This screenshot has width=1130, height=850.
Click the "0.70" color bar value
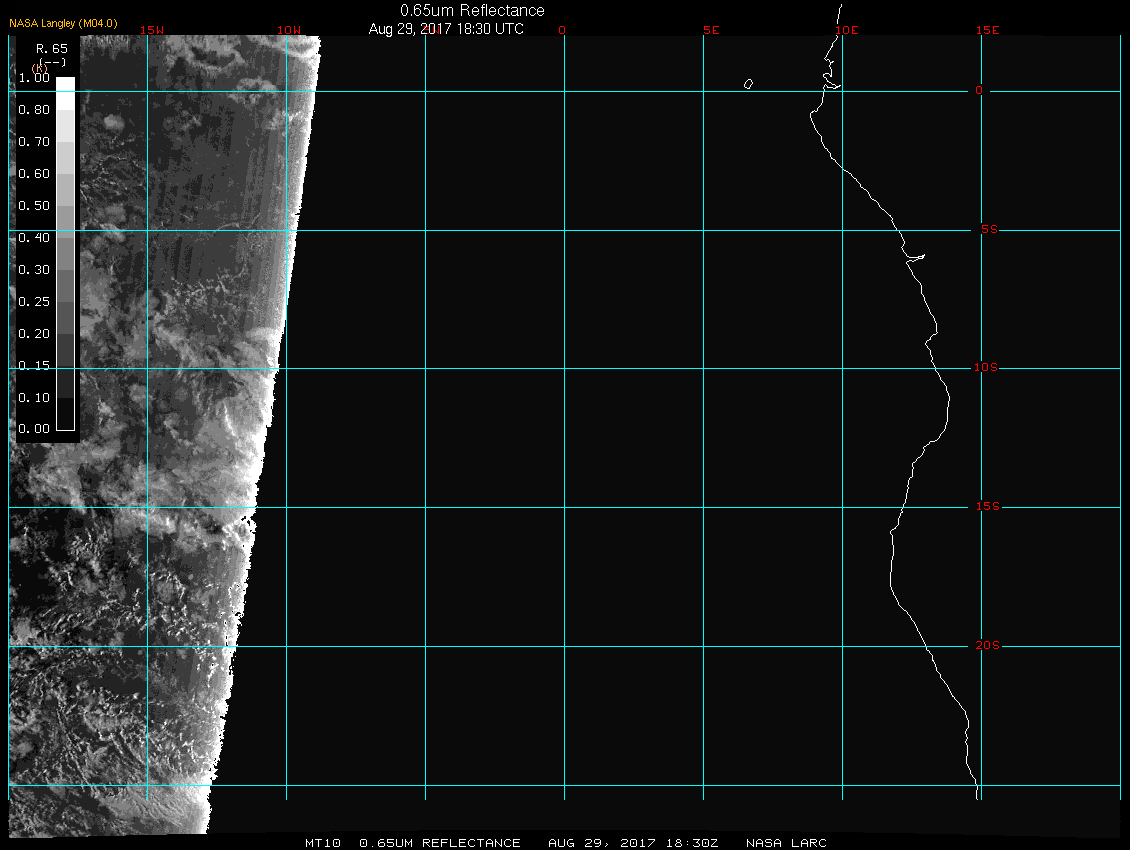pyautogui.click(x=34, y=141)
